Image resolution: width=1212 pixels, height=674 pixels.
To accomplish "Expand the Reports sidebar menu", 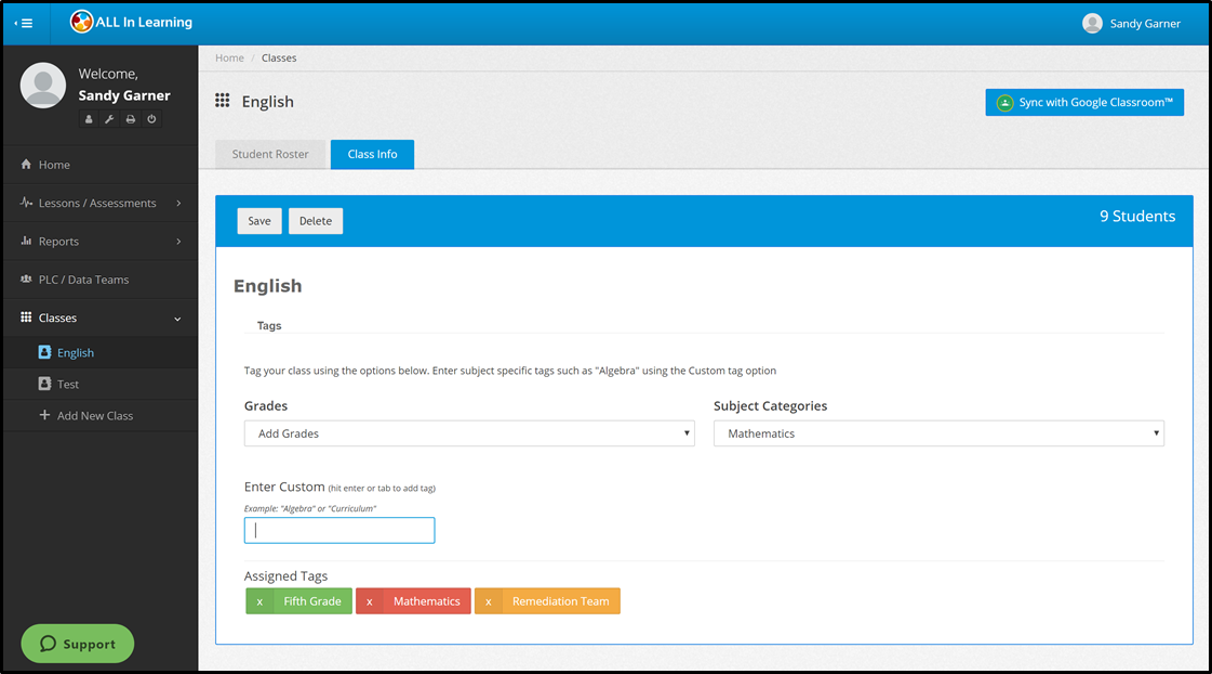I will click(98, 241).
